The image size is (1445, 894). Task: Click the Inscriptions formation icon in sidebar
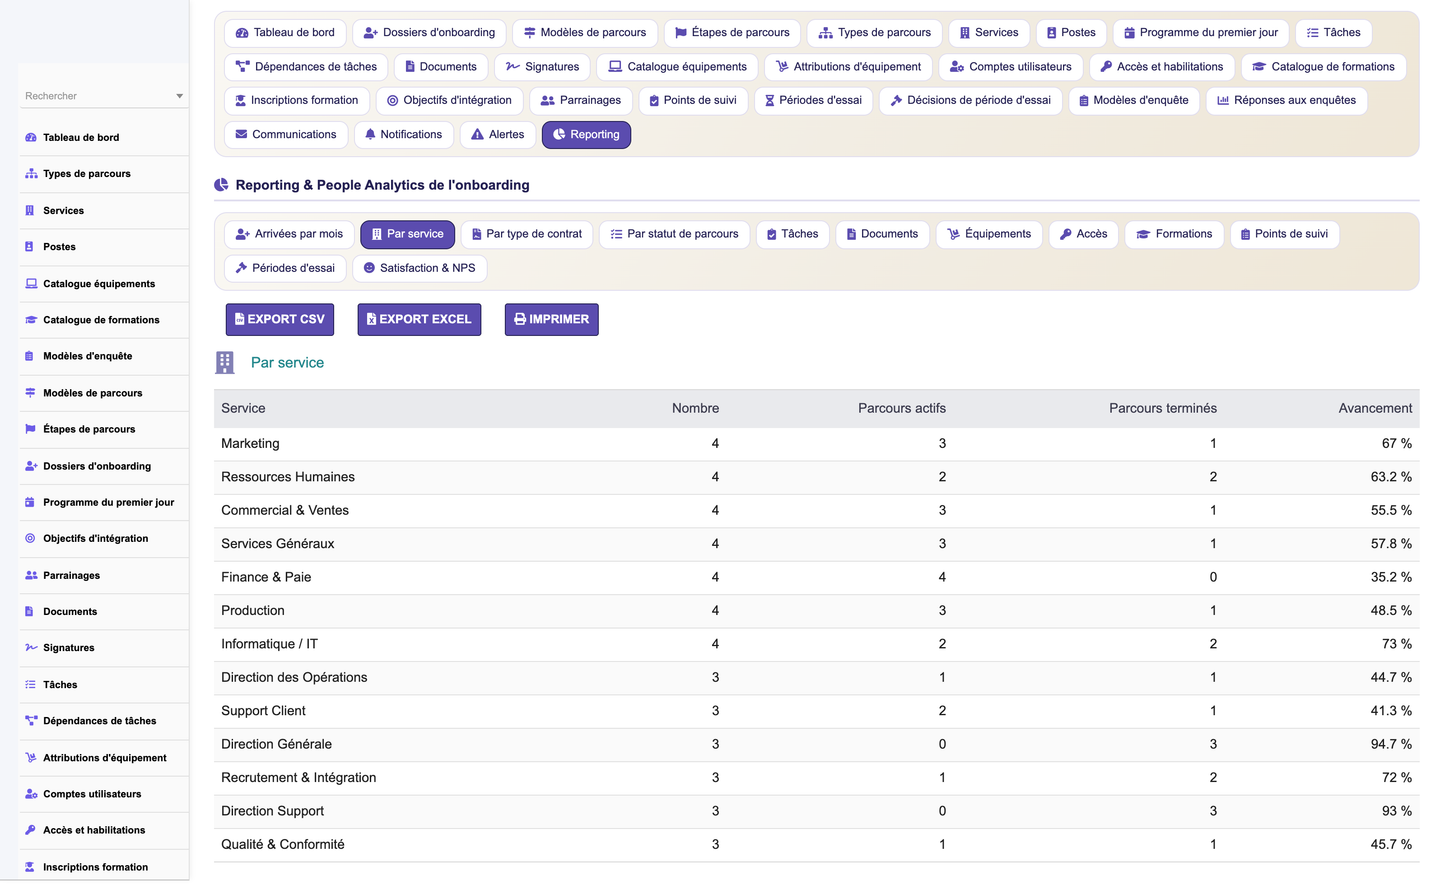[x=30, y=867]
